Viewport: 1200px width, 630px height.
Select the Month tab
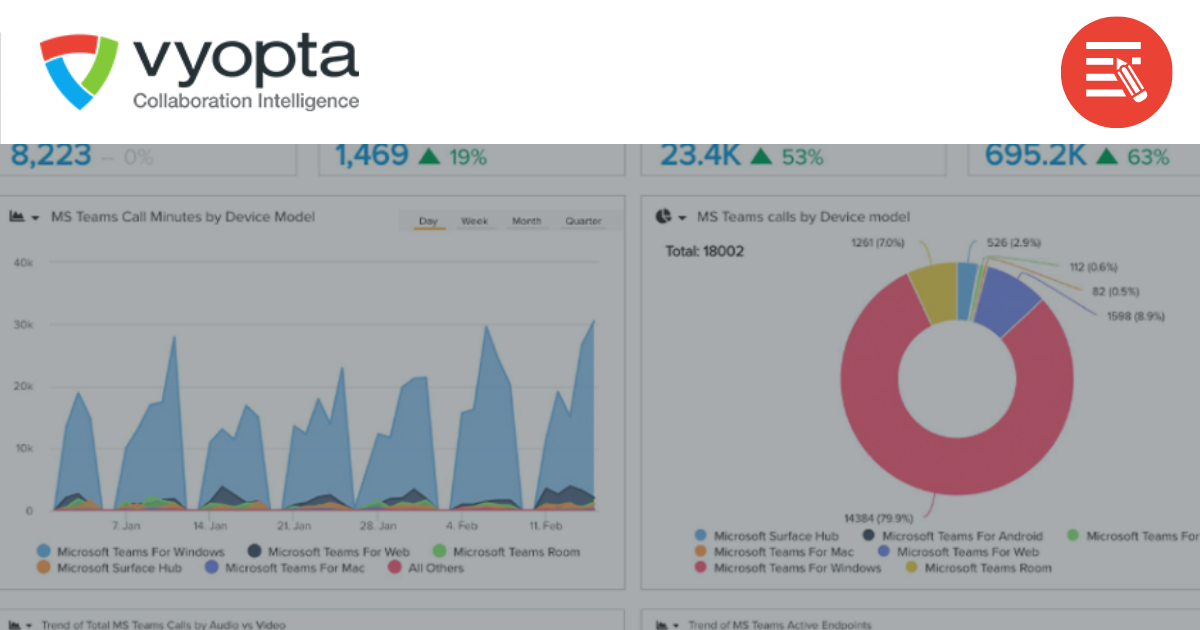tap(527, 221)
